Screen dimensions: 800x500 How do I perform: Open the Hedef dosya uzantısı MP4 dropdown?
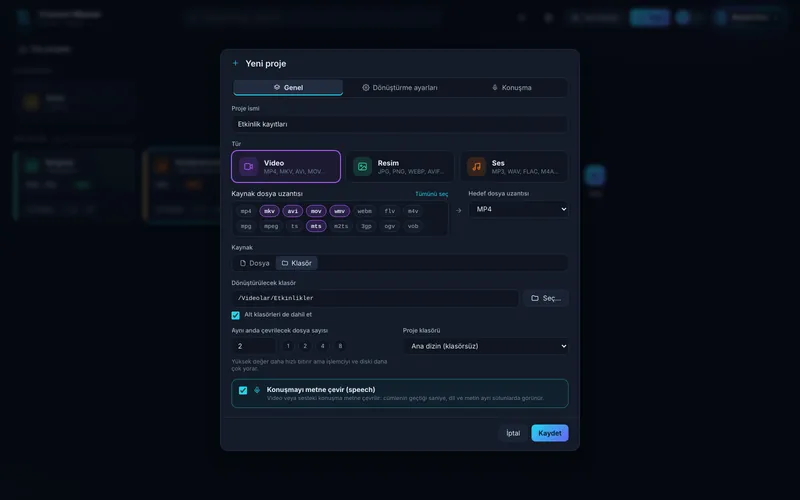[518, 209]
